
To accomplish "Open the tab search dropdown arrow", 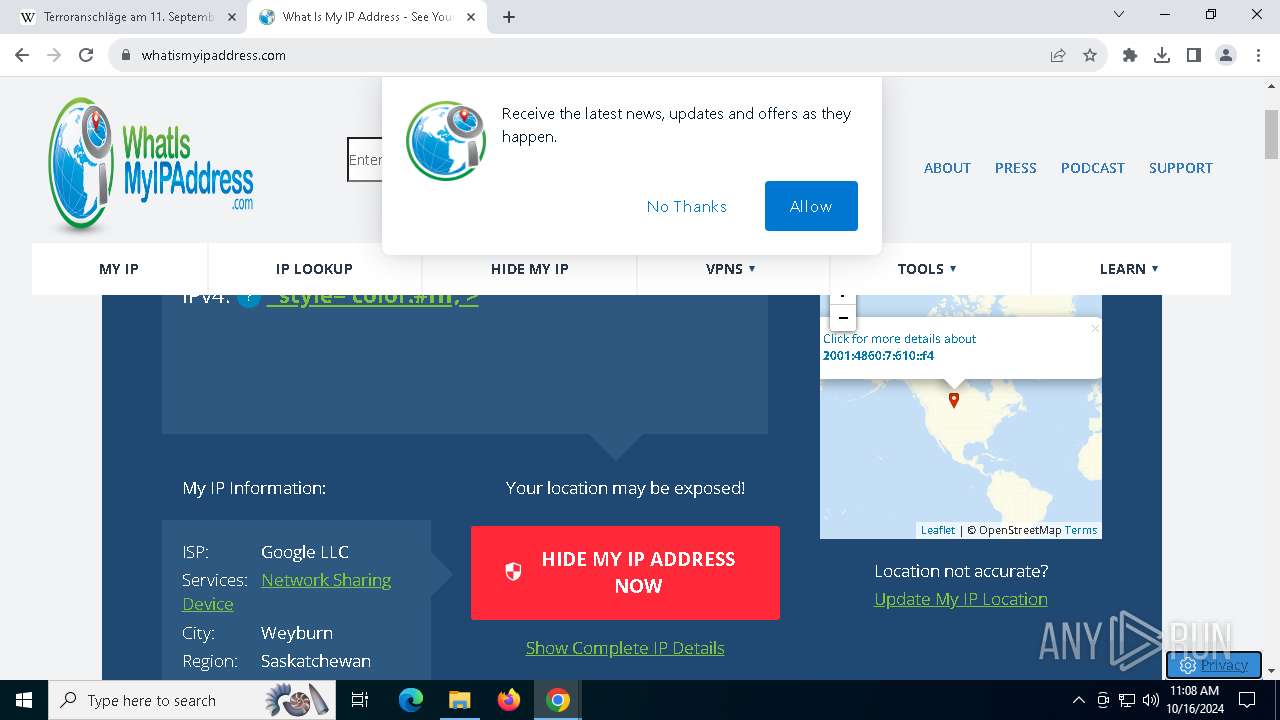I will [x=1119, y=15].
